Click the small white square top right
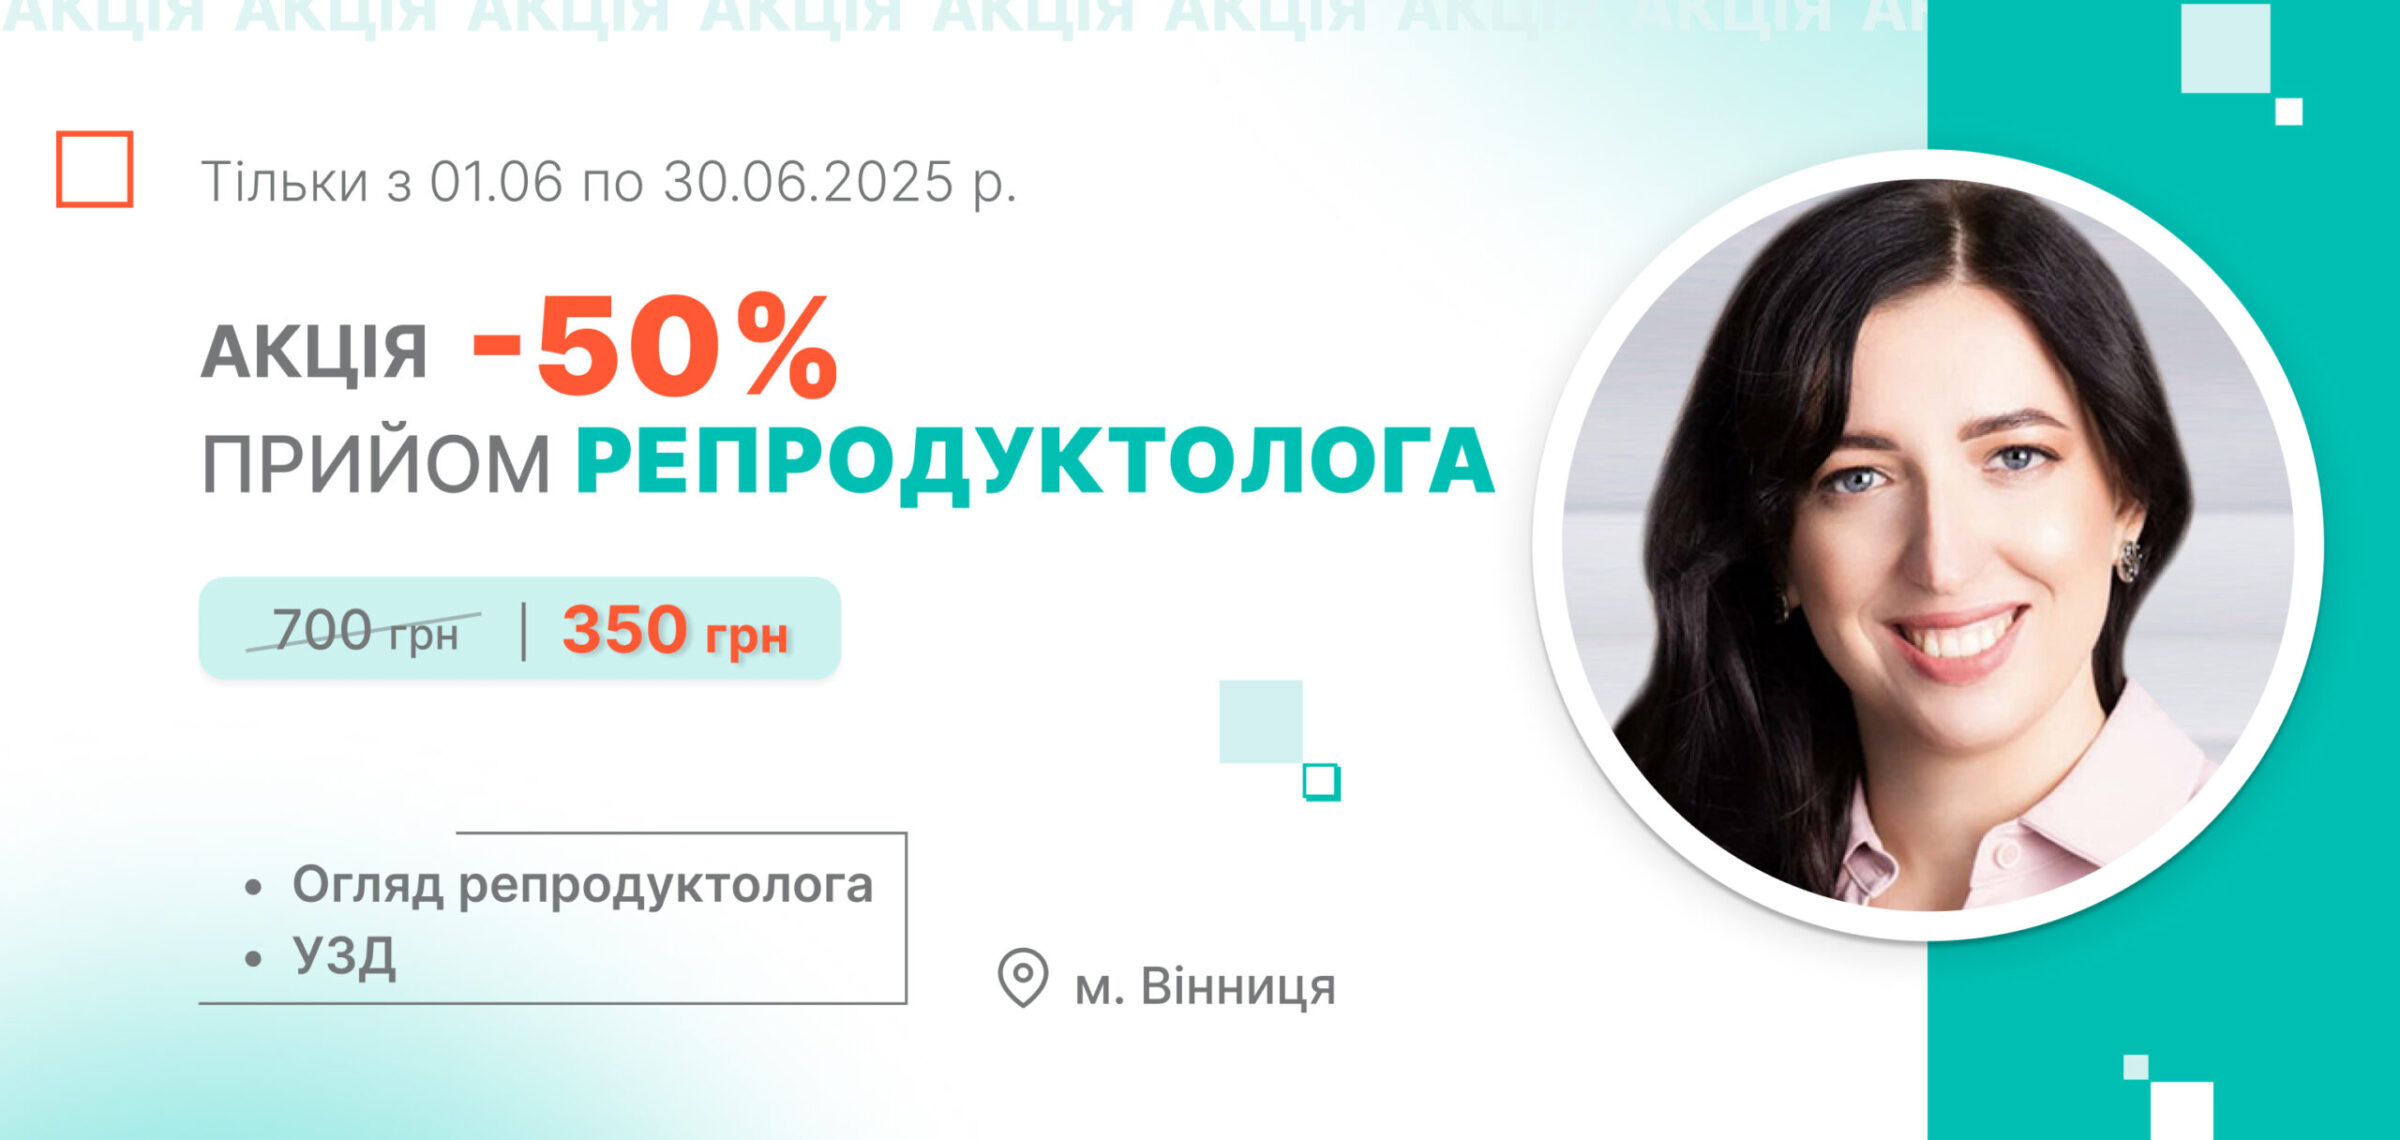2400x1140 pixels. pyautogui.click(x=2288, y=111)
